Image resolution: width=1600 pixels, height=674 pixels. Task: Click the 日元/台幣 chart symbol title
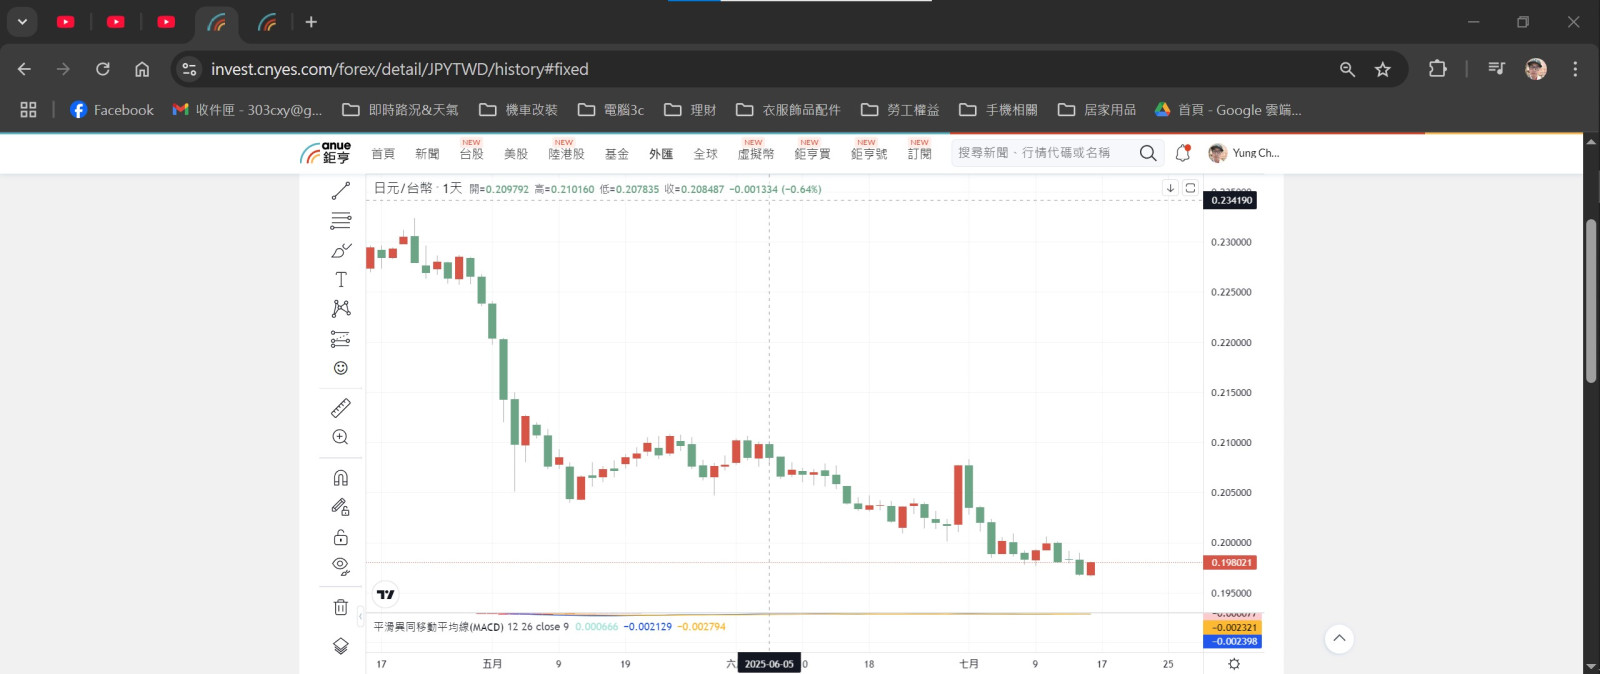(x=403, y=188)
